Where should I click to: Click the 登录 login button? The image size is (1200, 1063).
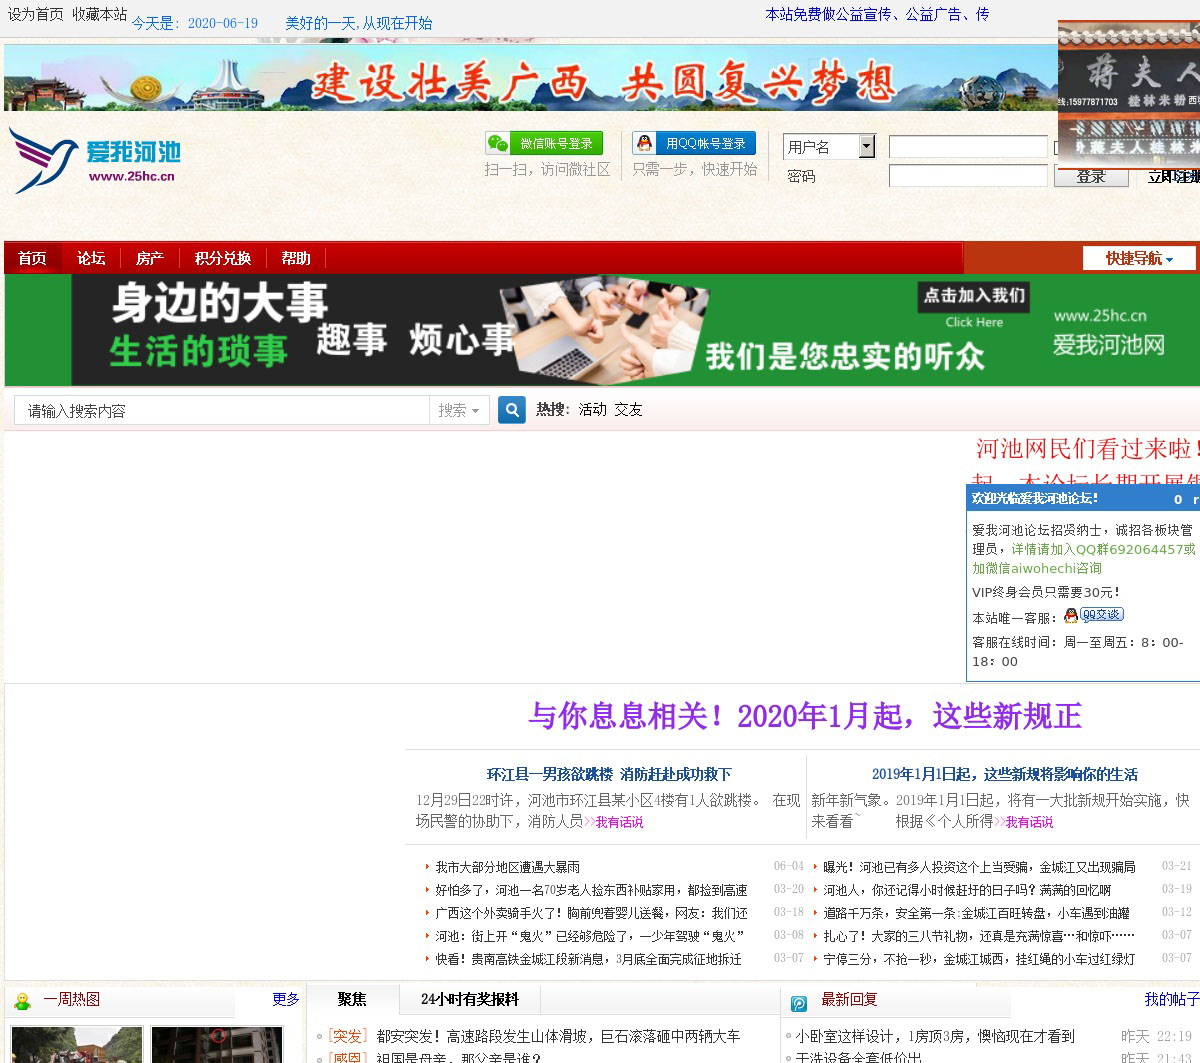point(1091,177)
